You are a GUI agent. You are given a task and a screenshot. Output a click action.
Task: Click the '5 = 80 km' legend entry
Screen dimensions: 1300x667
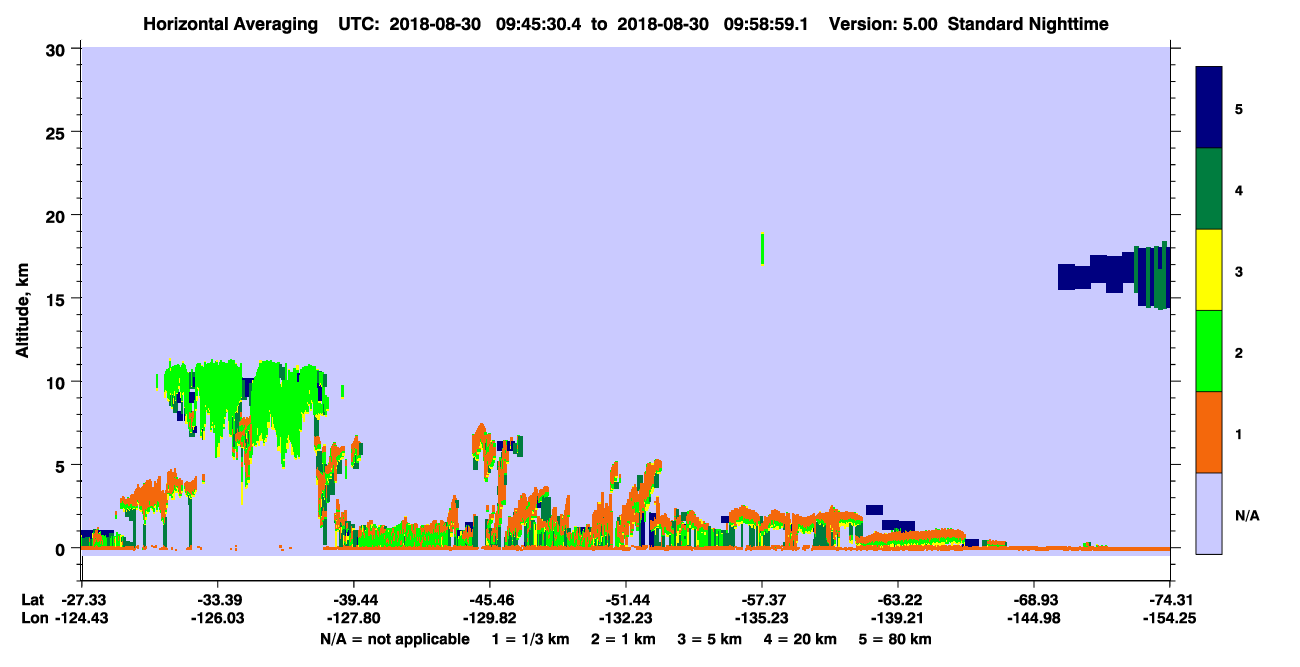(896, 639)
